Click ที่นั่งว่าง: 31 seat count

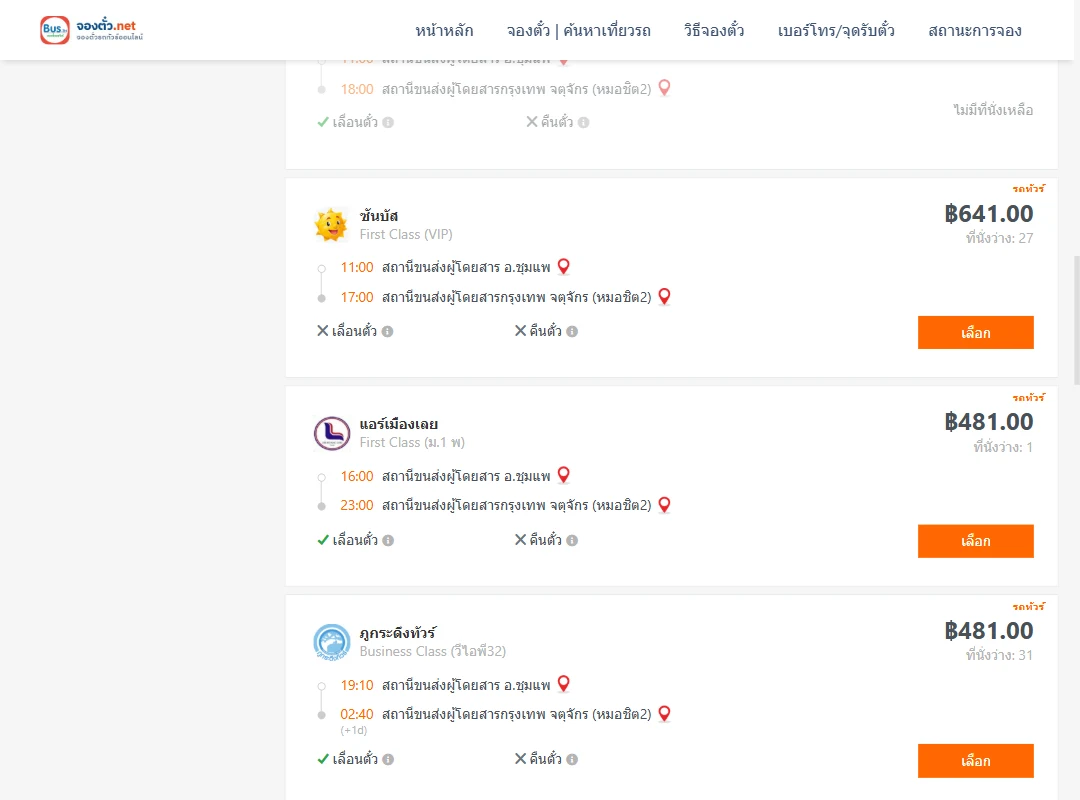click(999, 655)
